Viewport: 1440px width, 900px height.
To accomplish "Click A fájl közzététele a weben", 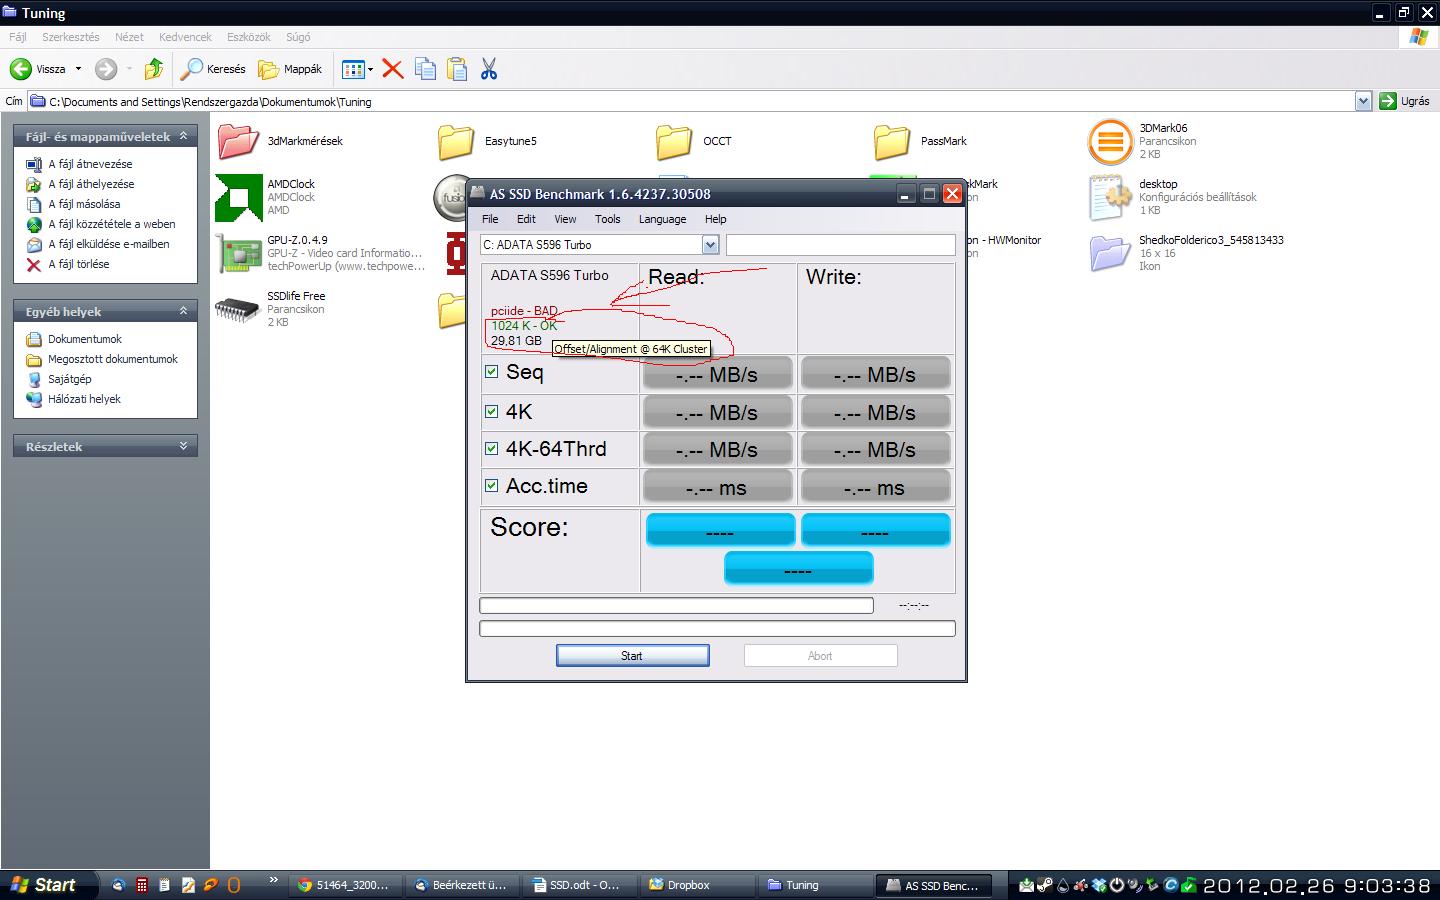I will click(x=111, y=224).
